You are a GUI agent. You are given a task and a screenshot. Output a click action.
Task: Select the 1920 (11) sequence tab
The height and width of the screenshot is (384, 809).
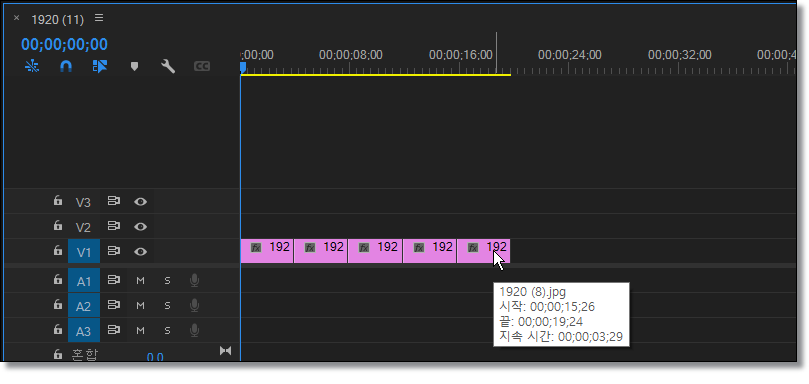pyautogui.click(x=57, y=19)
